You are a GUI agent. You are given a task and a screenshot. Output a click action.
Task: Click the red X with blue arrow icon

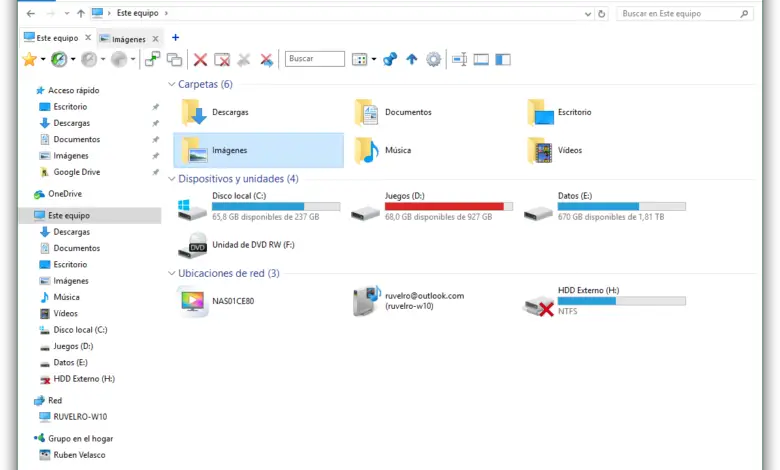pyautogui.click(x=267, y=60)
